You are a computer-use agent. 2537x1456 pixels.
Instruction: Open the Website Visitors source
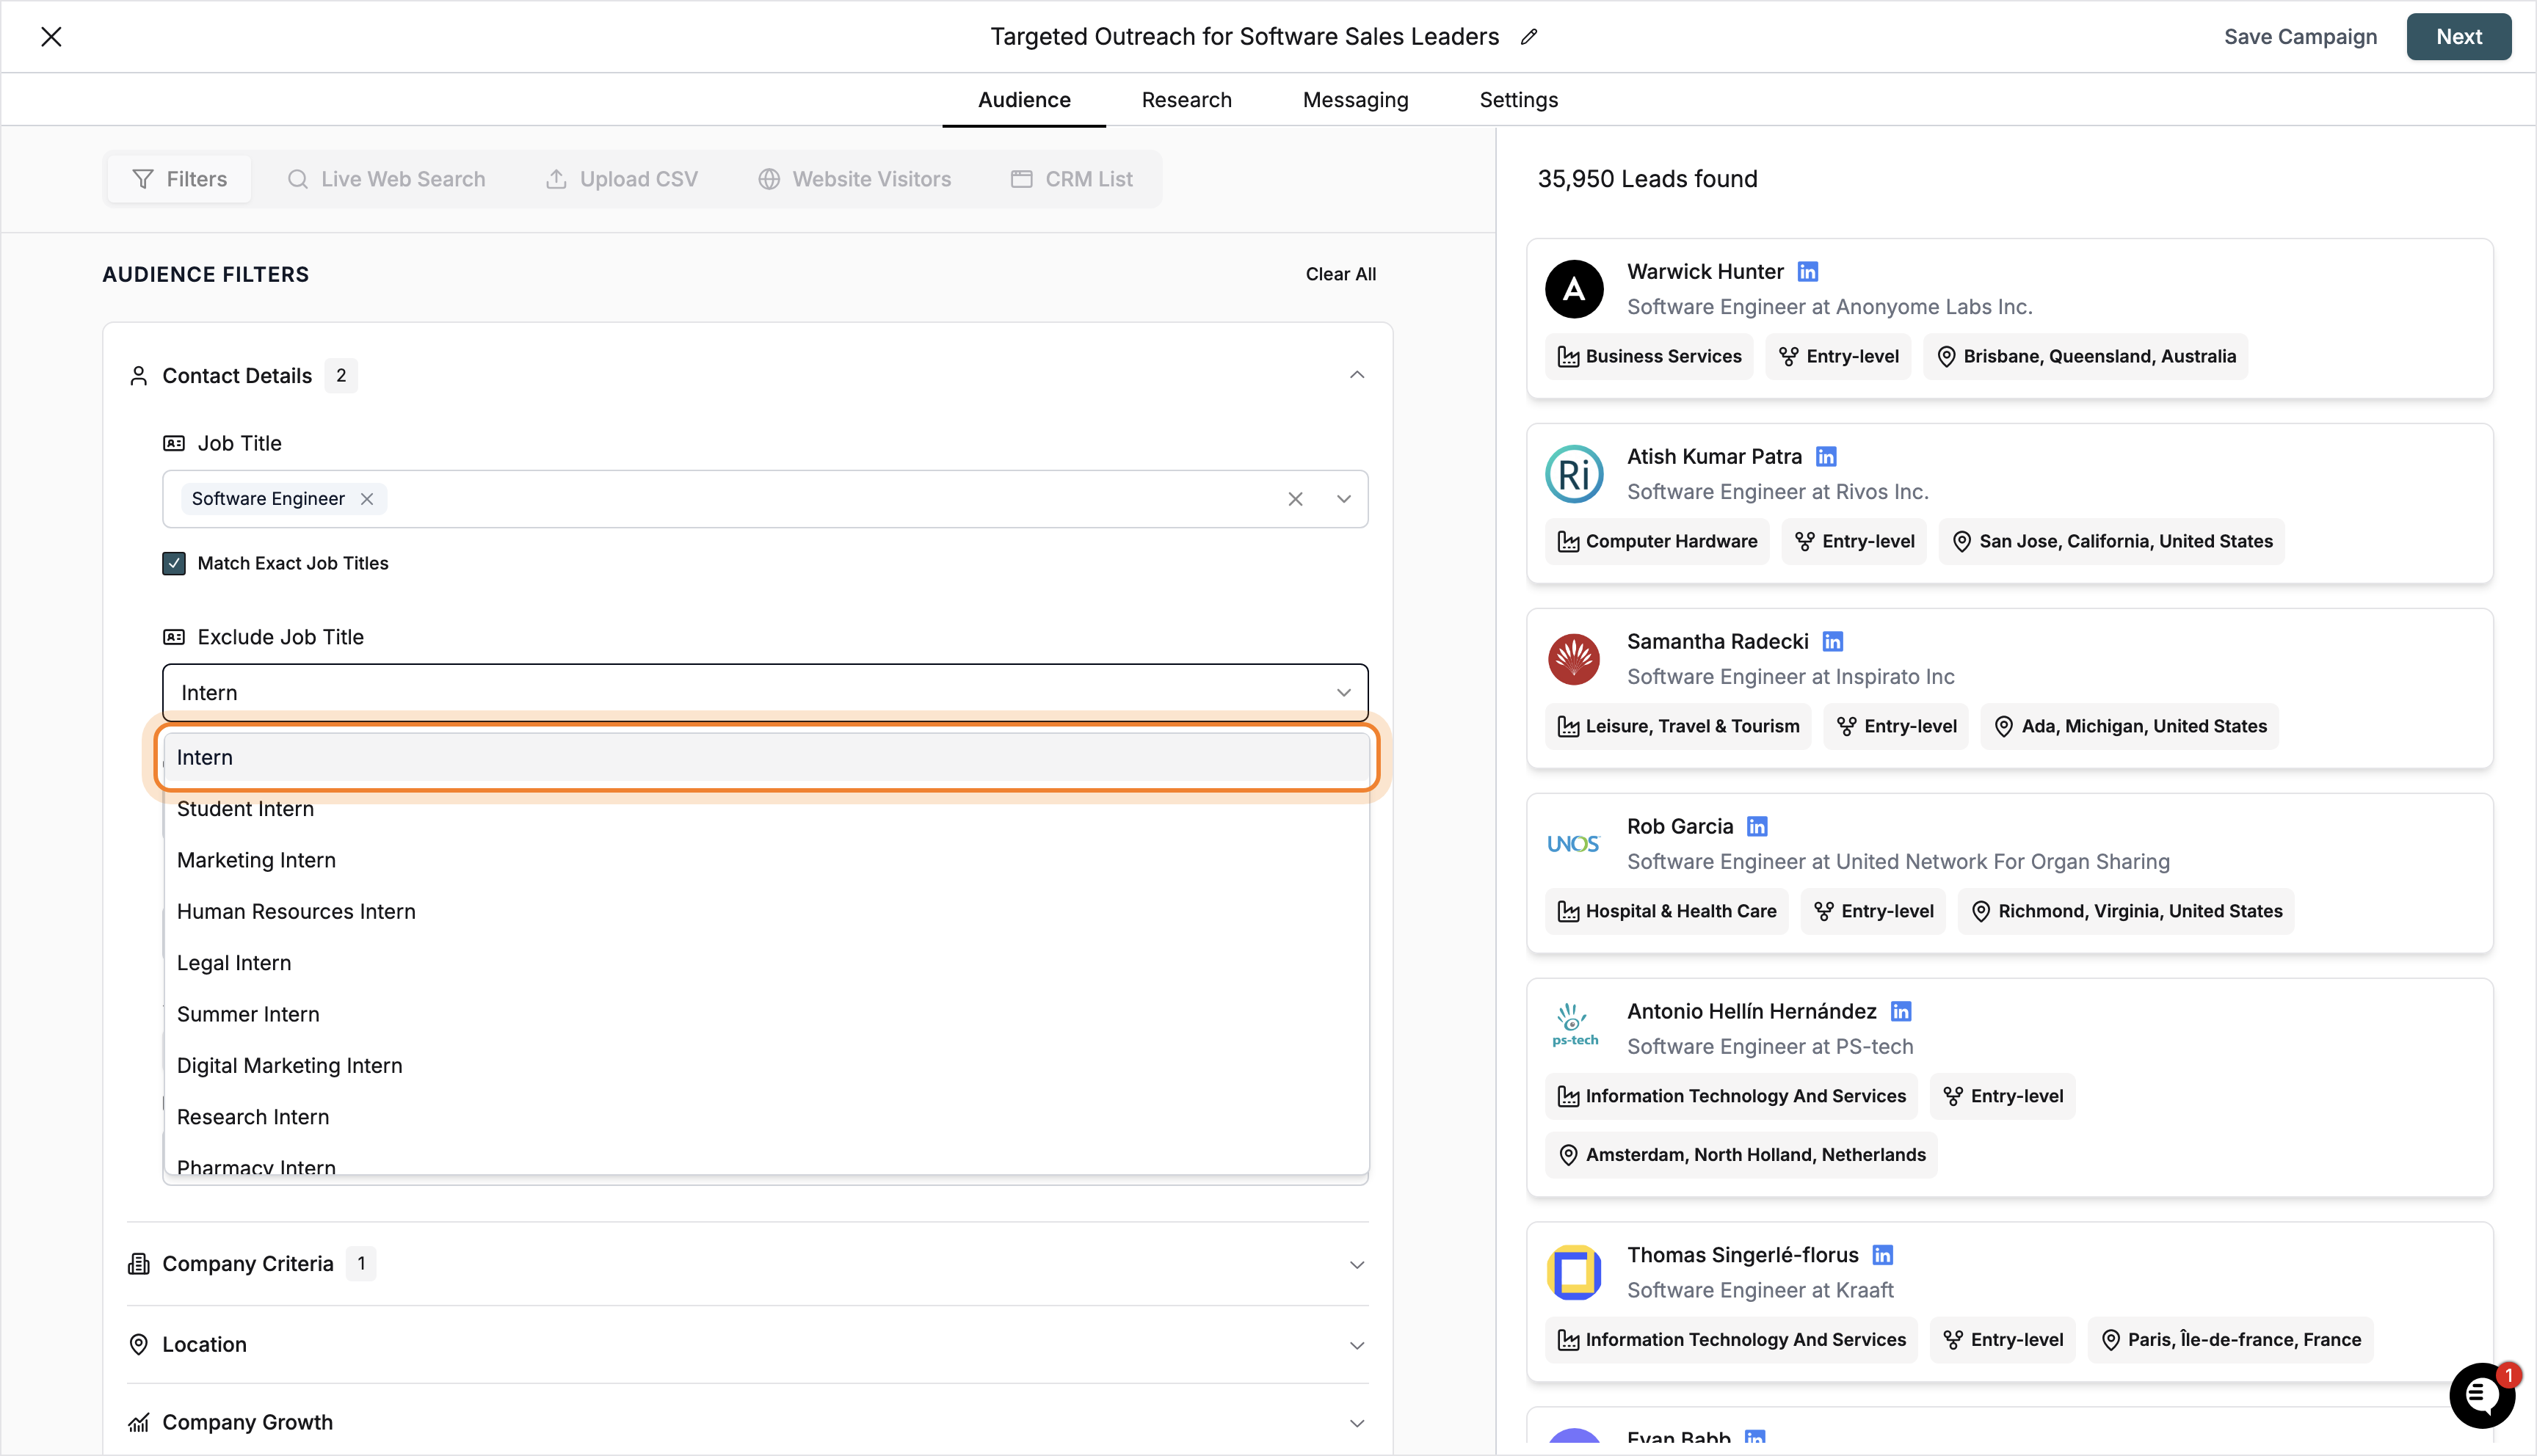[855, 178]
